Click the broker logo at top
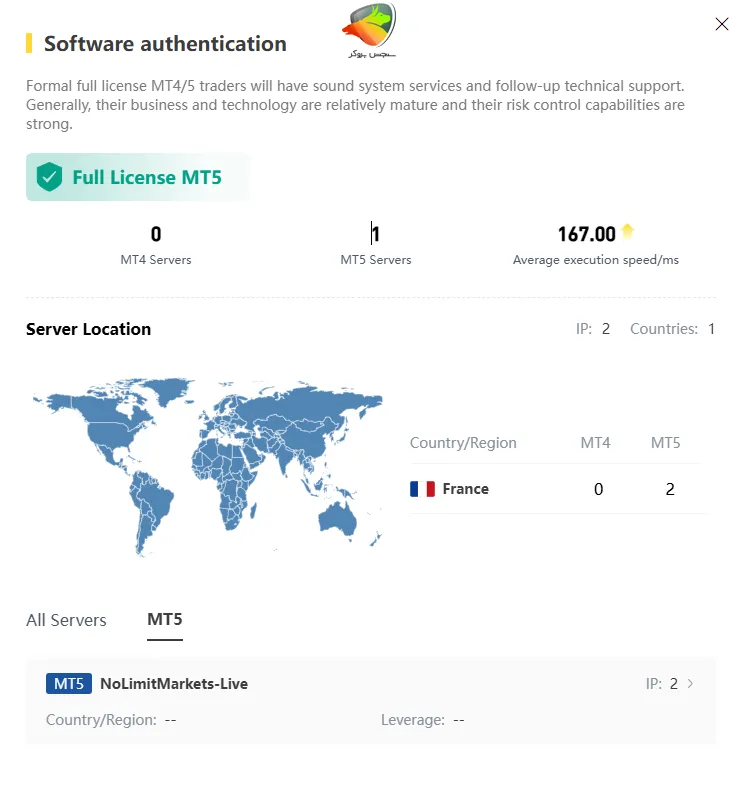 coord(369,30)
